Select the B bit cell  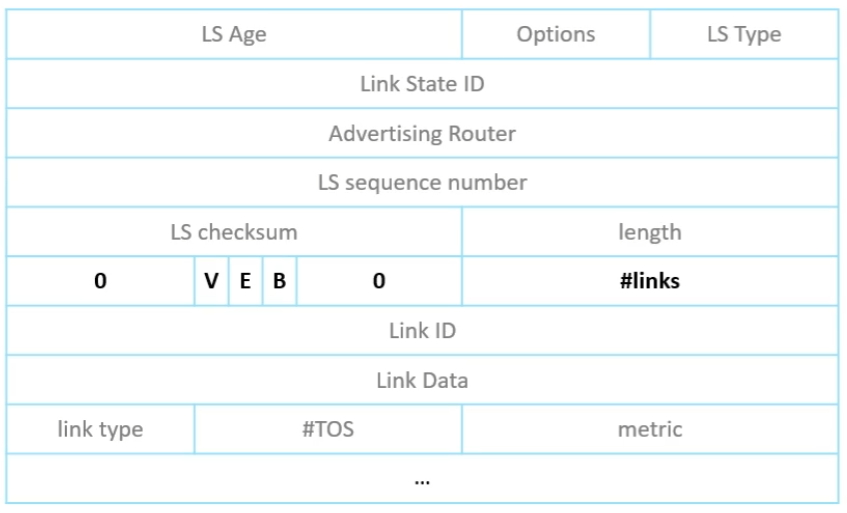click(x=279, y=281)
